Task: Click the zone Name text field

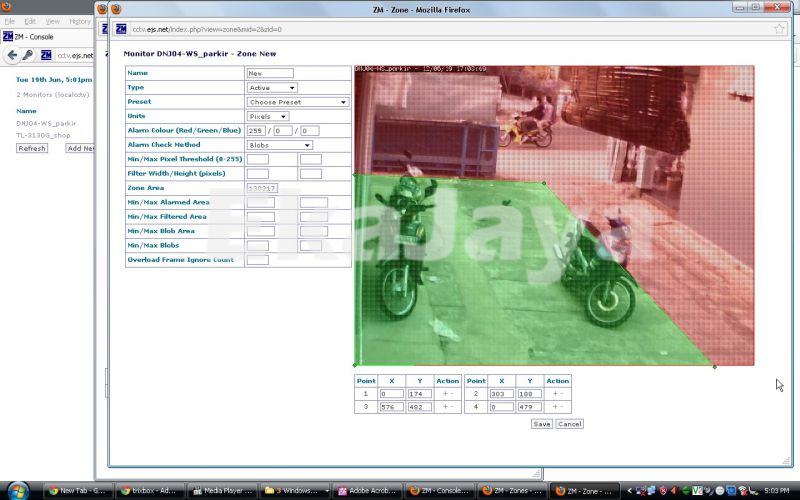Action: [x=270, y=73]
